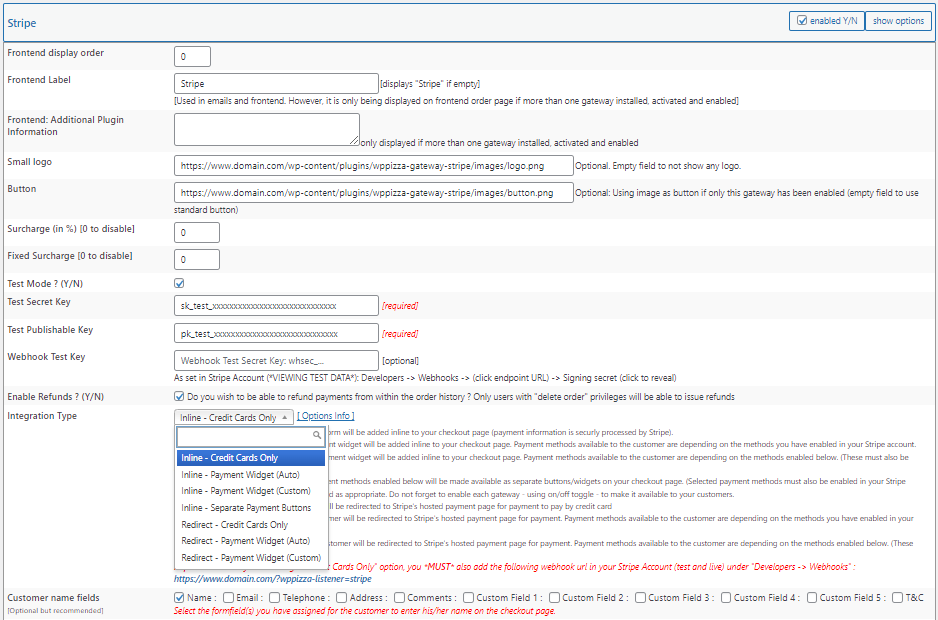This screenshot has height=620, width=938.
Task: Collapse the Integration Type dropdown
Action: click(x=234, y=417)
